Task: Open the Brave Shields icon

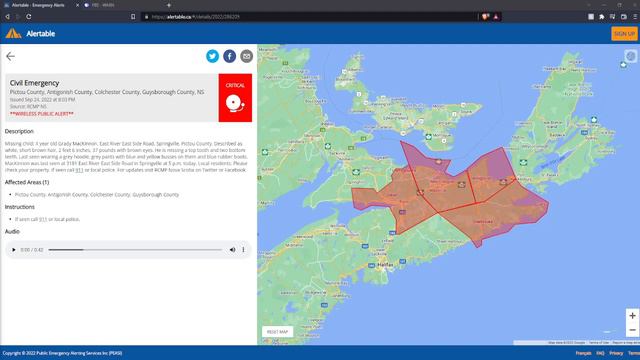Action: tap(485, 17)
